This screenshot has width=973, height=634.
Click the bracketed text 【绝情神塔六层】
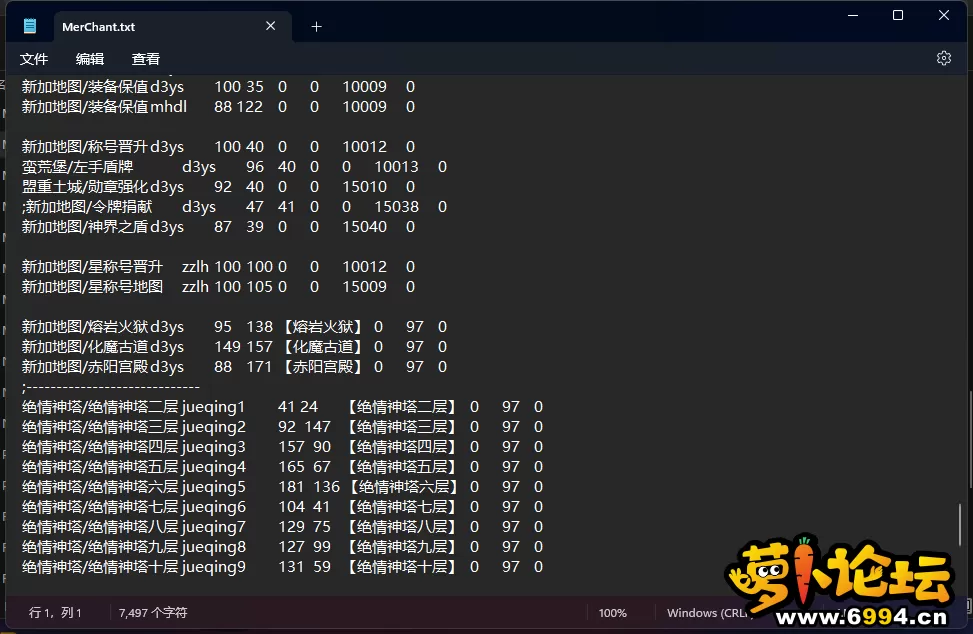click(403, 487)
